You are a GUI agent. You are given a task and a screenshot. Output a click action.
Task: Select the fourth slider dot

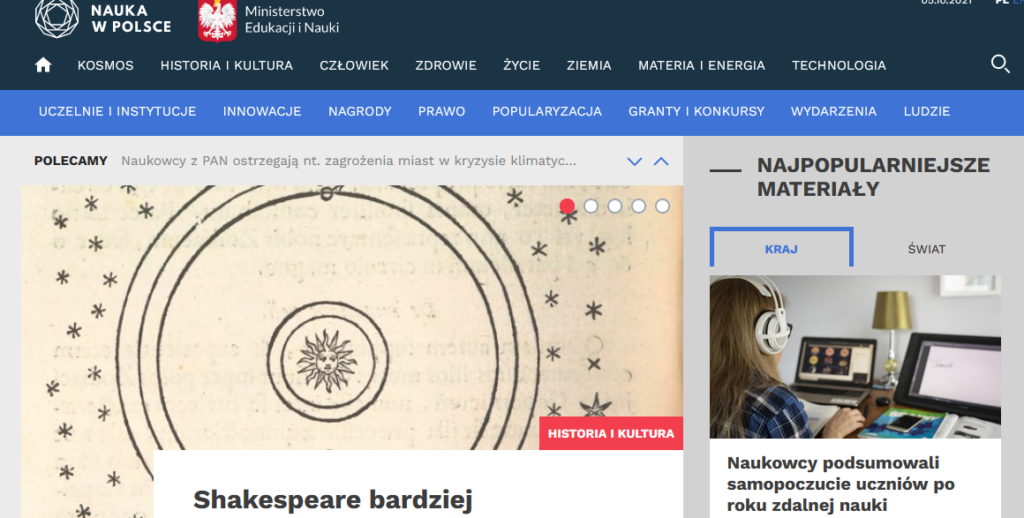coord(639,206)
